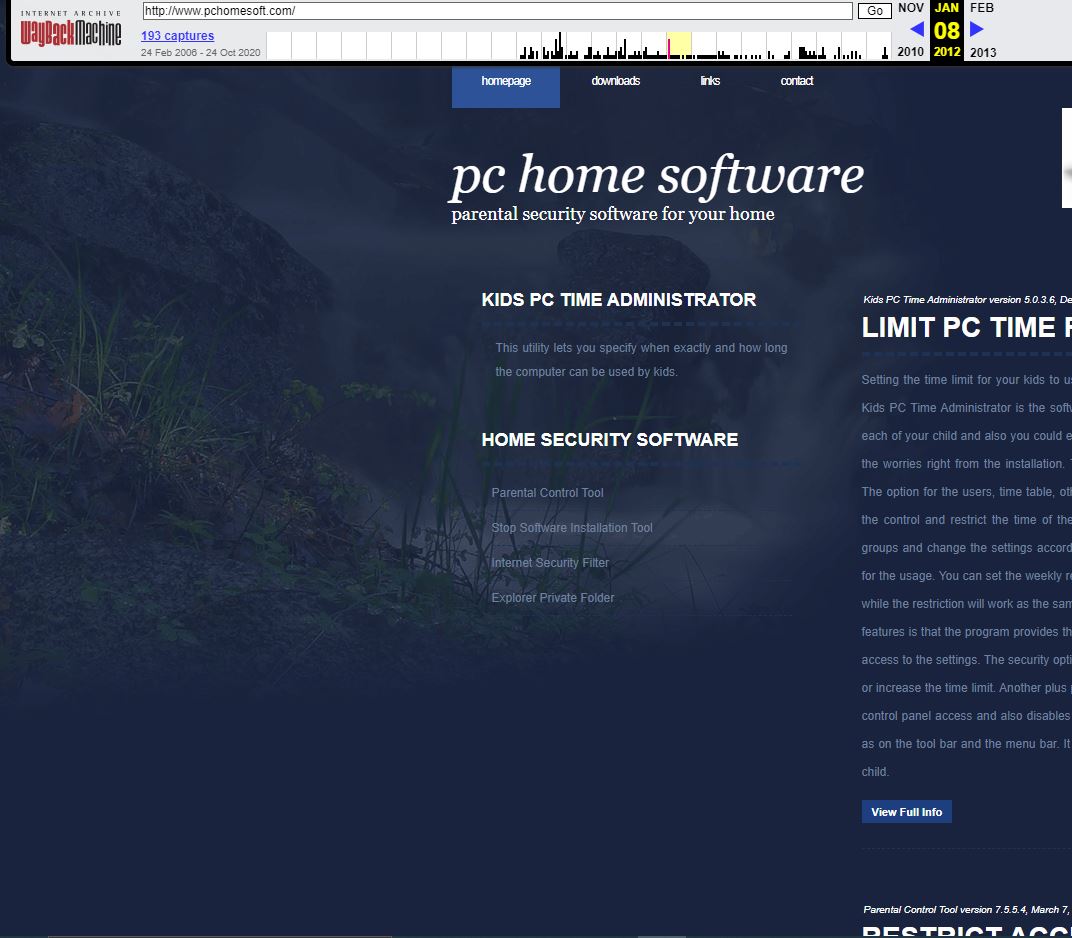Click the Parental Control Tool link
Viewport: 1072px width, 938px height.
547,493
